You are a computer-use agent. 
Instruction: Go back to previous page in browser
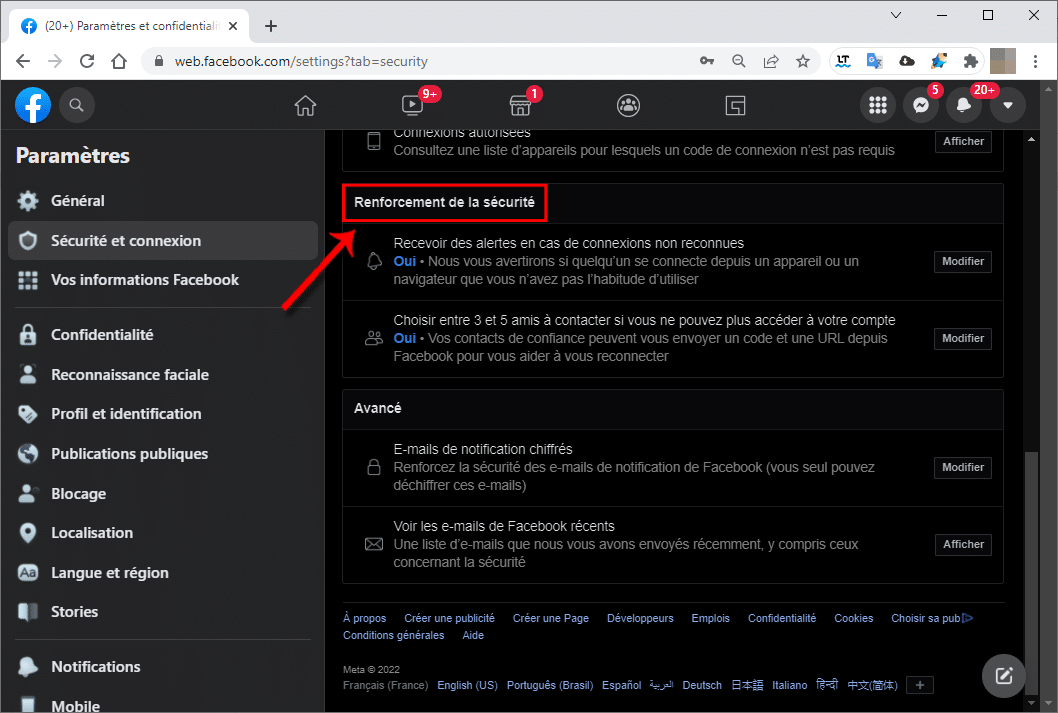tap(23, 61)
